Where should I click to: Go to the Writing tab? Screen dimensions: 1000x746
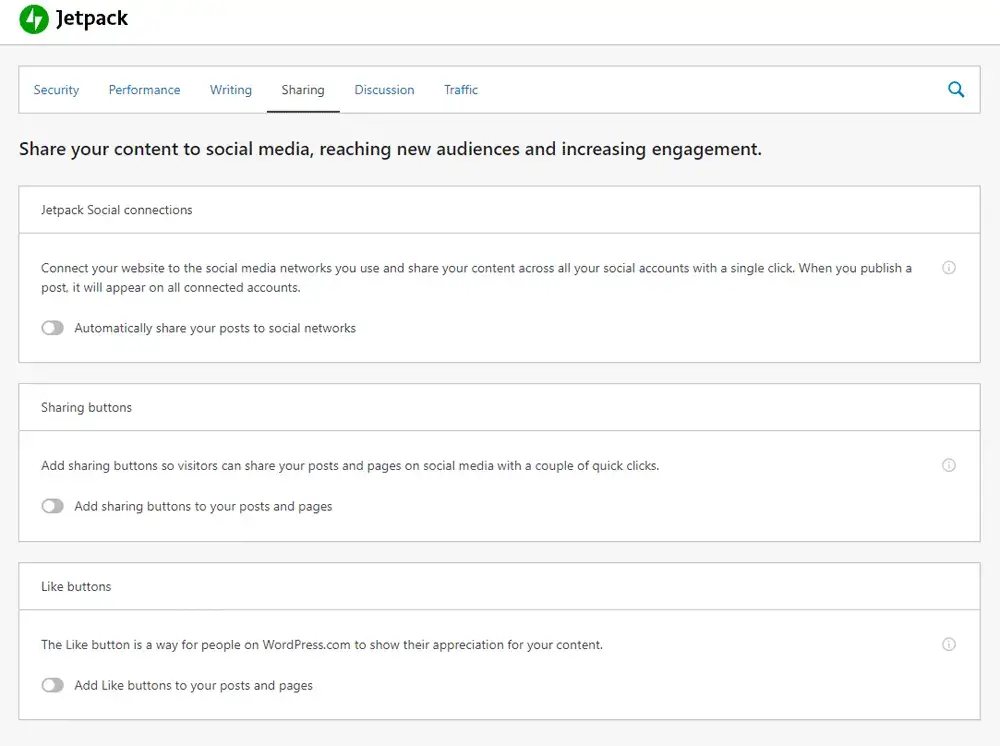231,90
